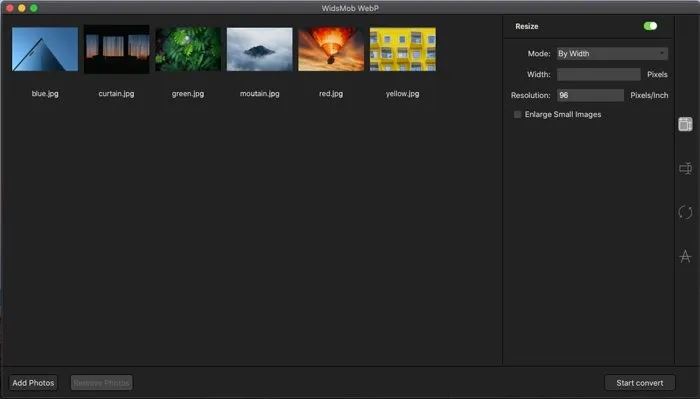The width and height of the screenshot is (700, 399).
Task: Open the Watermark text icon in sidebar
Action: [685, 256]
